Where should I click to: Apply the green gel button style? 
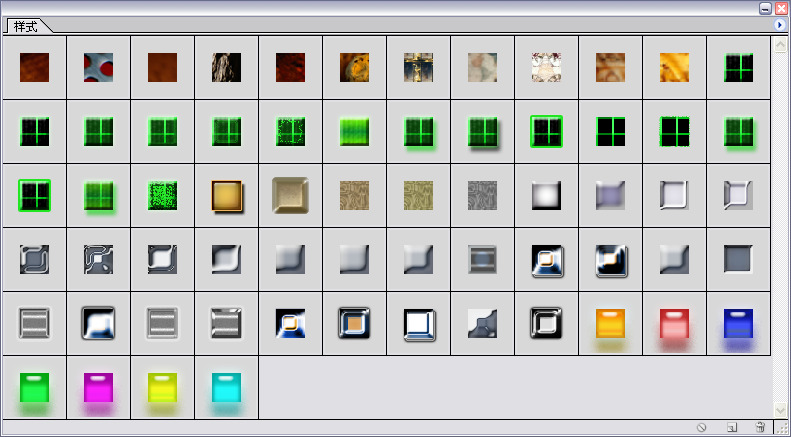click(34, 388)
